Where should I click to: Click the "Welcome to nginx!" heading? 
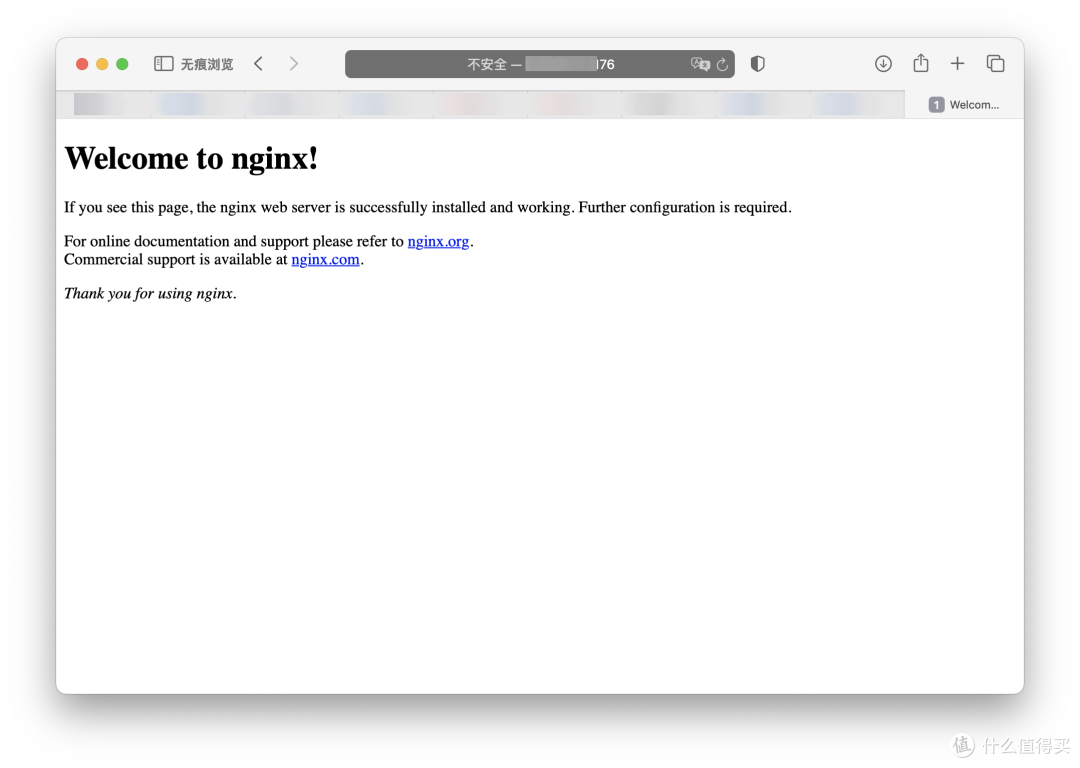point(191,158)
